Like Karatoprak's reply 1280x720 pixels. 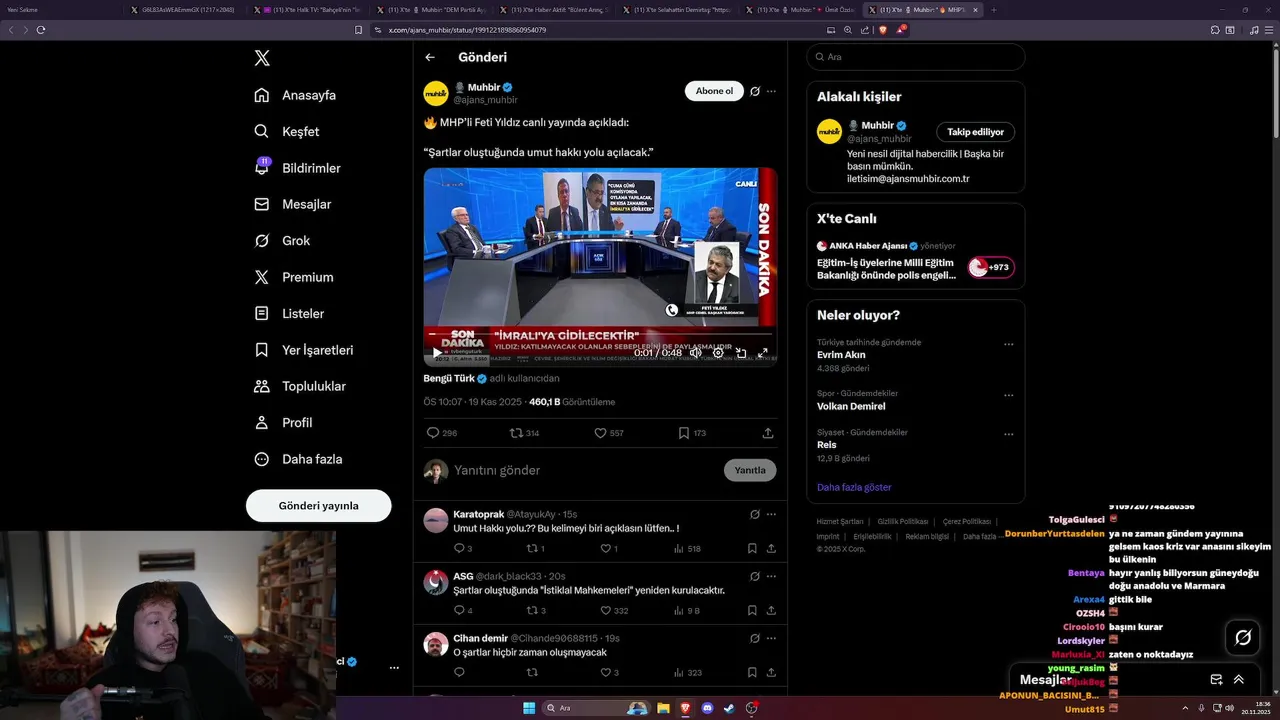(x=609, y=548)
